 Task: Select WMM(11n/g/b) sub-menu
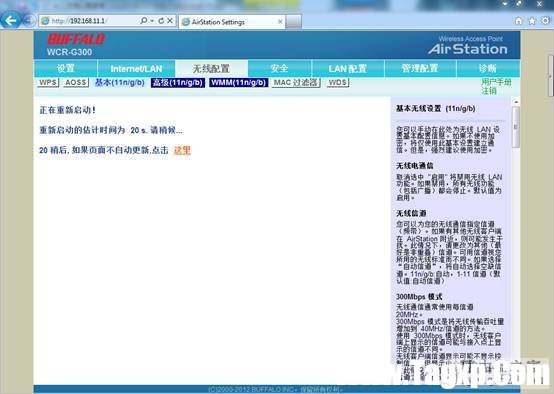point(238,83)
